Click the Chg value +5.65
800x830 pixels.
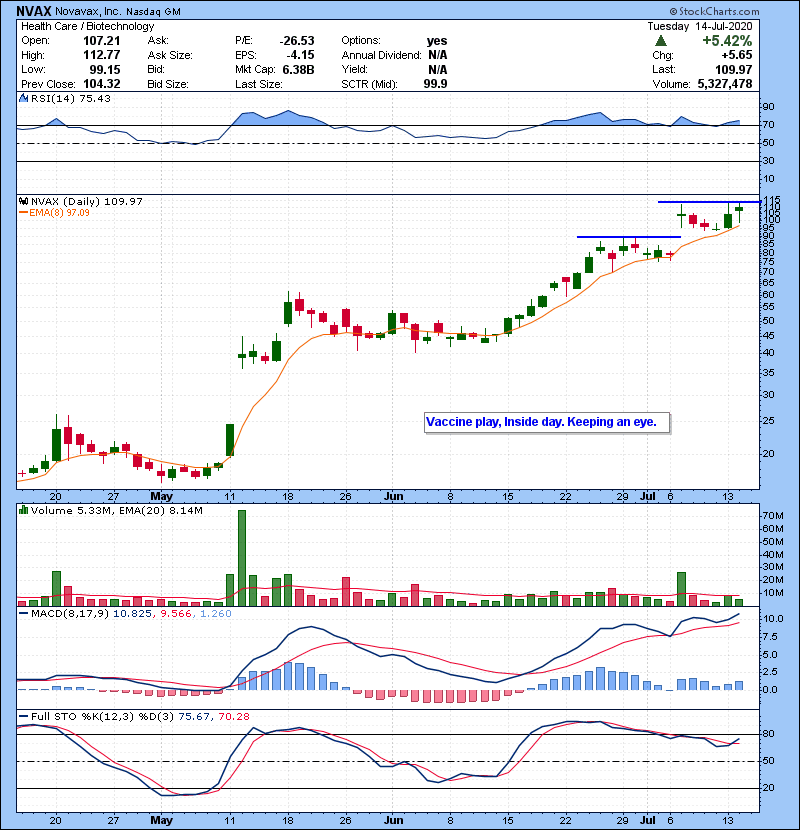(x=737, y=55)
